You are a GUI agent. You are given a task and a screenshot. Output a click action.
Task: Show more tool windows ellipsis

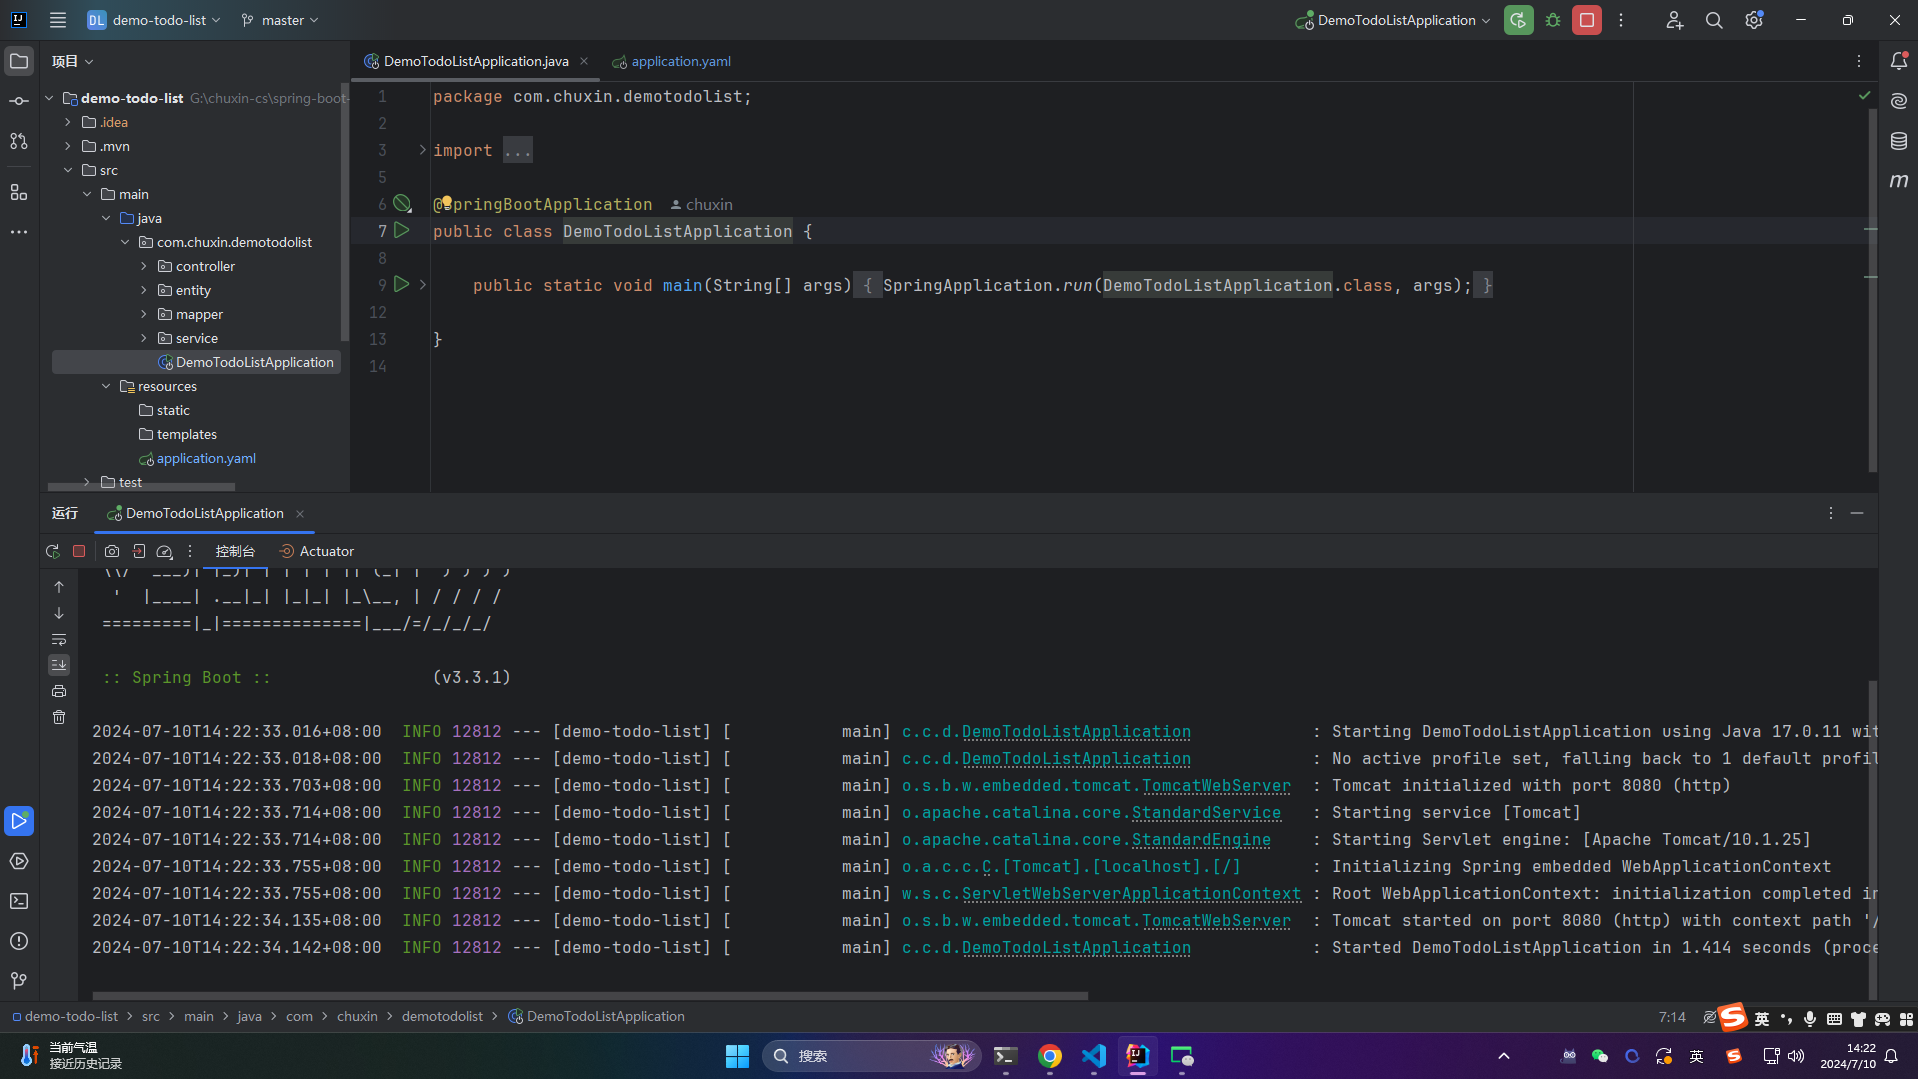pyautogui.click(x=19, y=232)
